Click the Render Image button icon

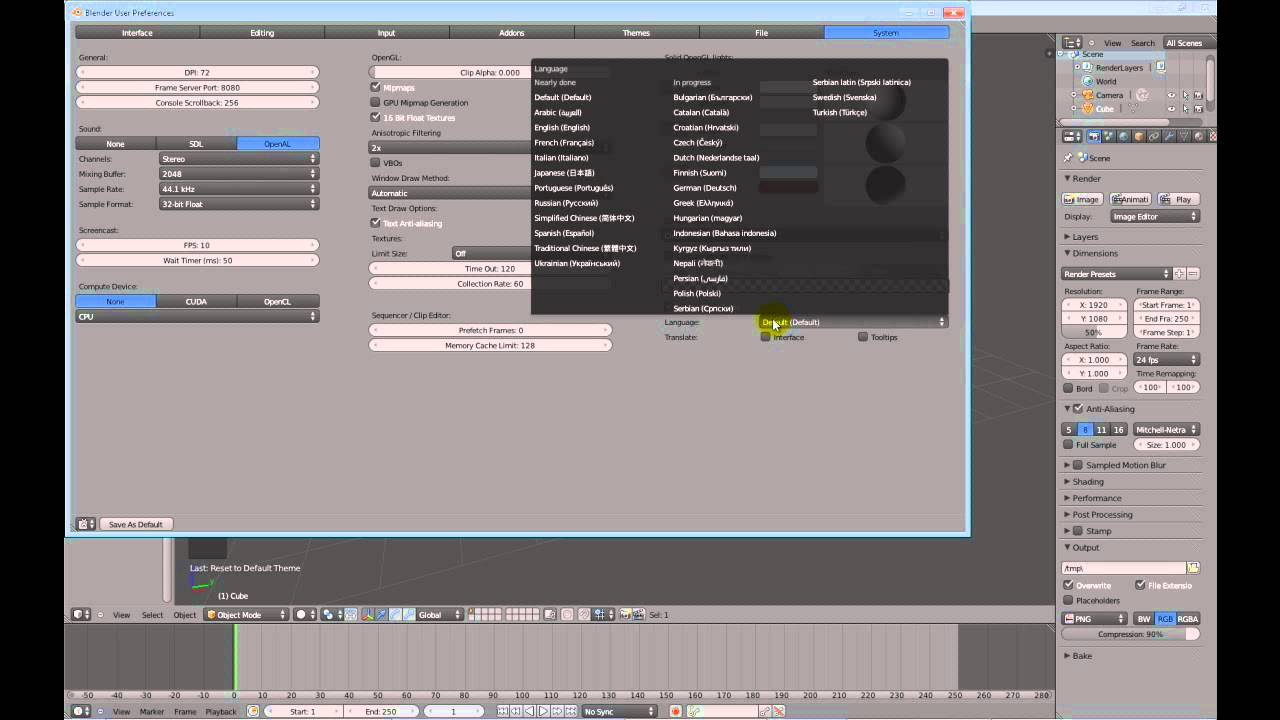pos(1082,199)
